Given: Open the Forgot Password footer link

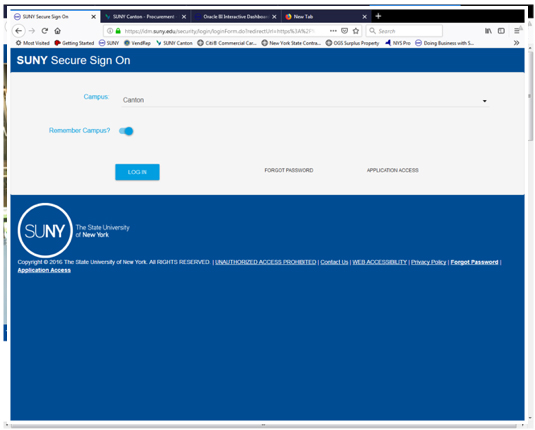Looking at the screenshot, I should pos(474,262).
